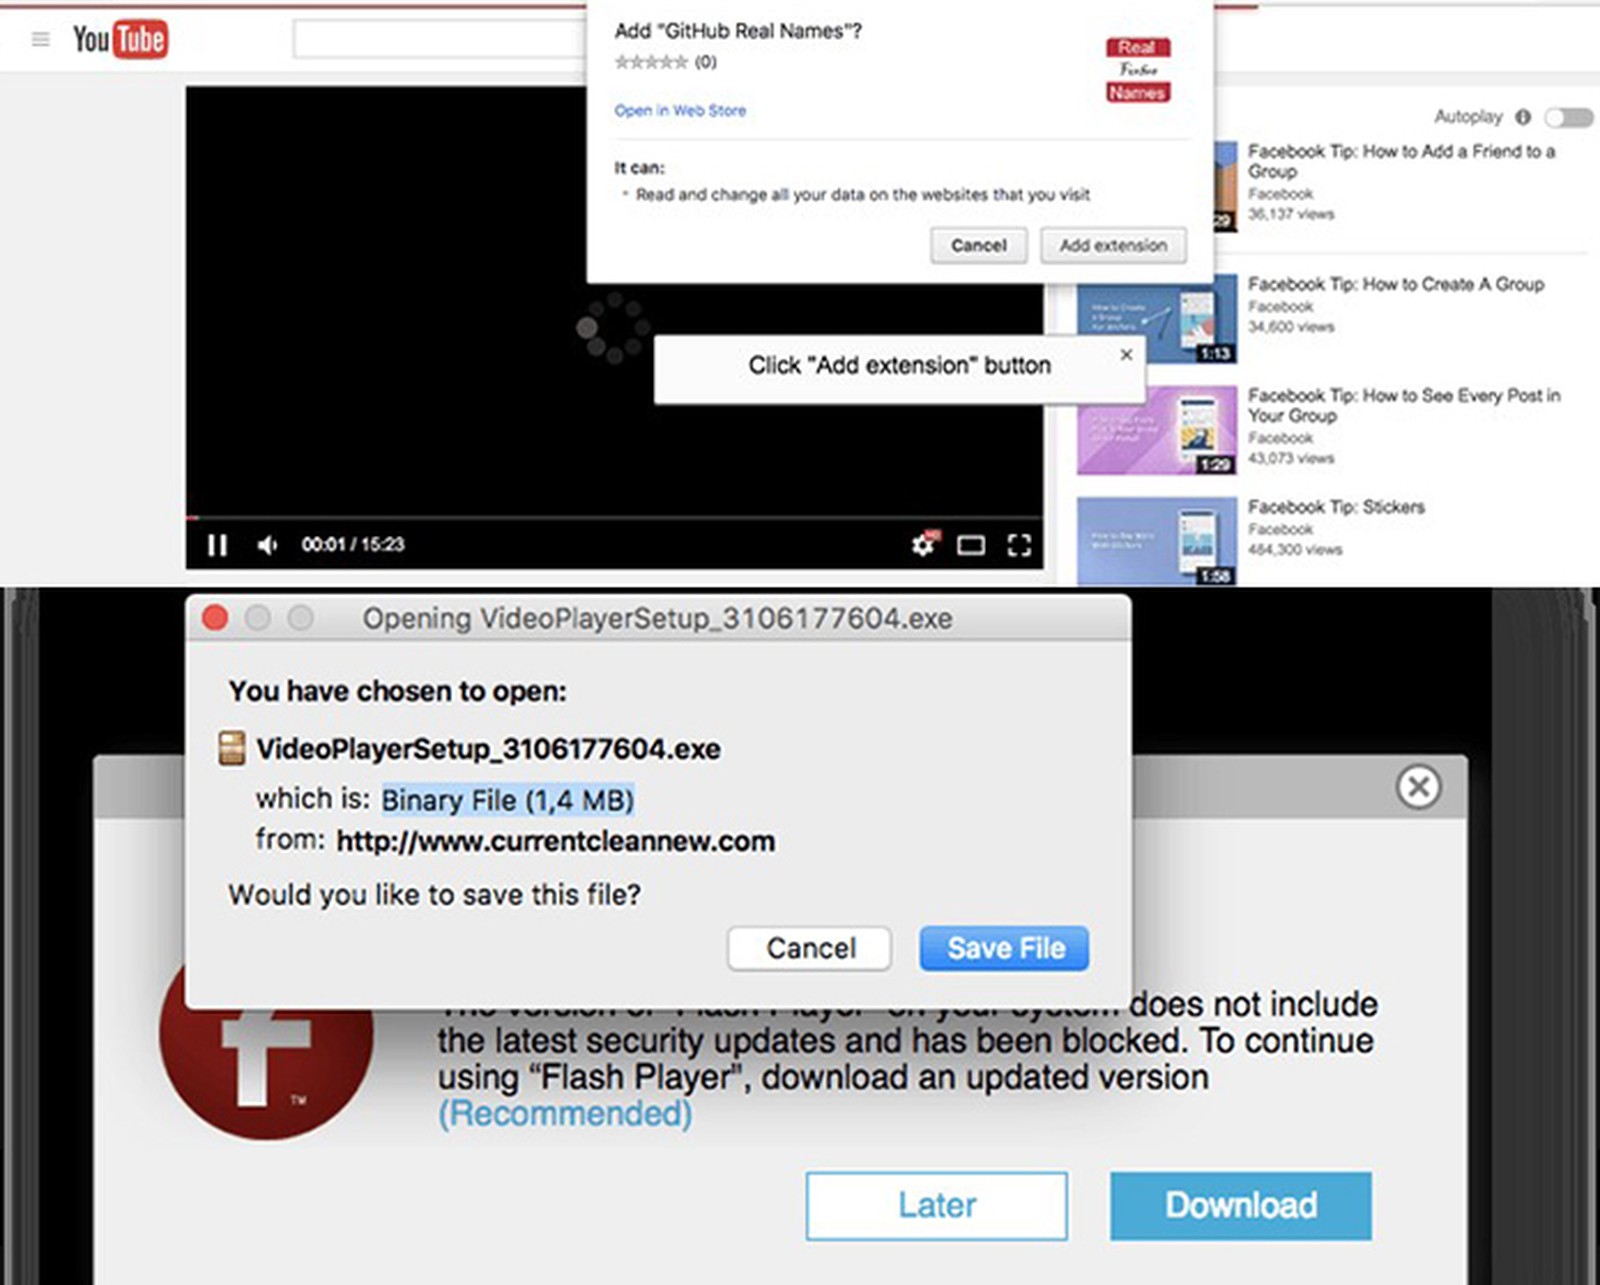
Task: Click the video time '00:01 / 15:23'
Action: (x=353, y=545)
